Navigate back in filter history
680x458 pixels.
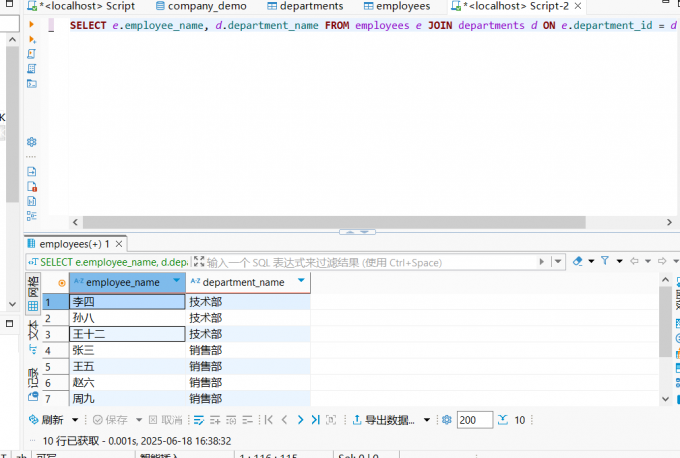point(634,261)
